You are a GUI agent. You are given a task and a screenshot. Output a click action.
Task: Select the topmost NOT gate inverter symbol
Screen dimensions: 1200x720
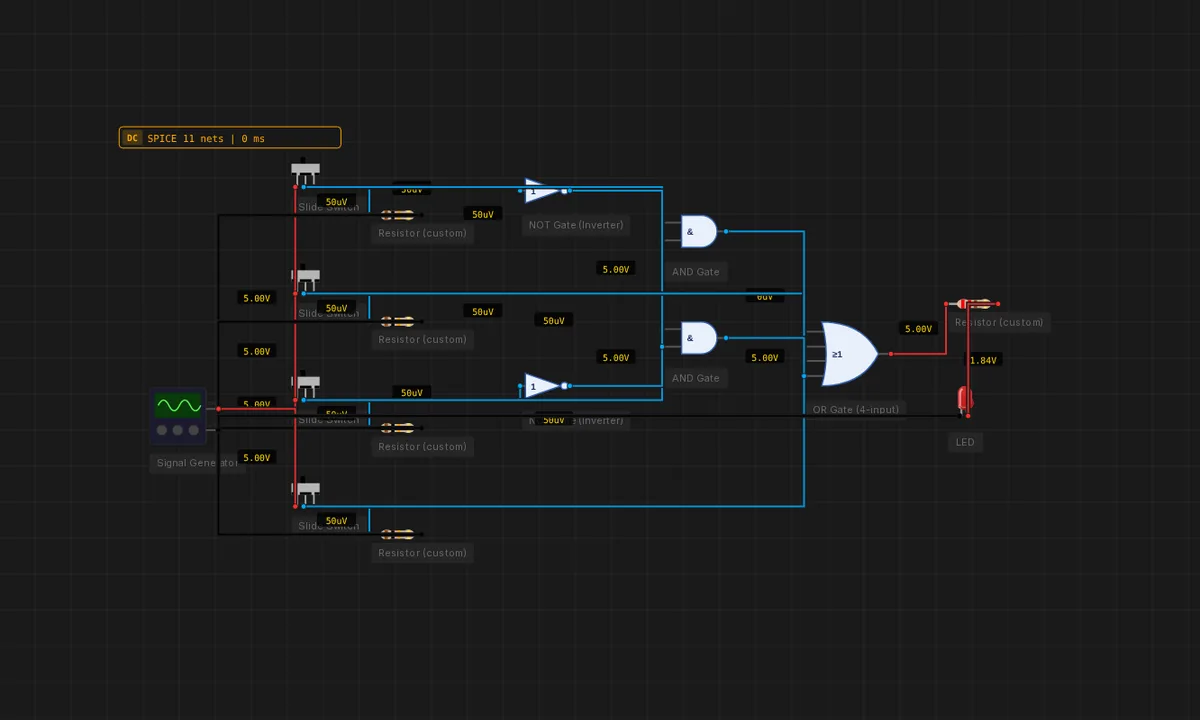click(544, 190)
